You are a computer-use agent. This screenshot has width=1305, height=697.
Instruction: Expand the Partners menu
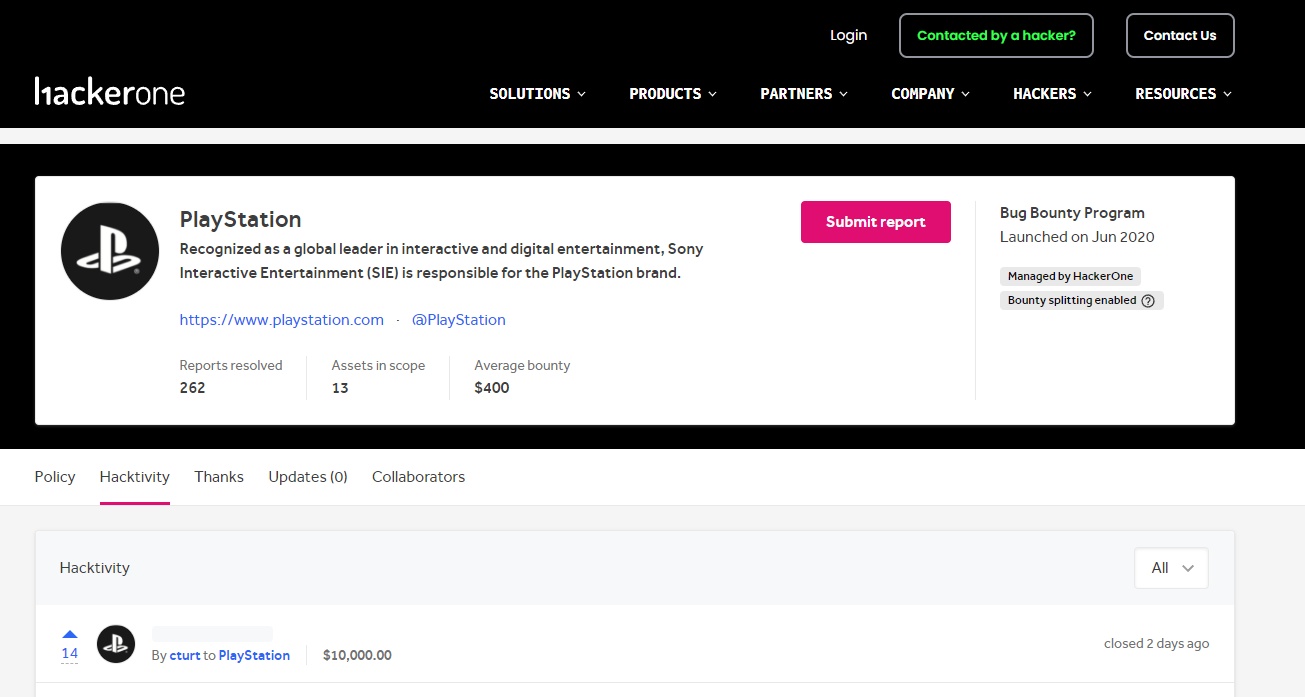804,93
